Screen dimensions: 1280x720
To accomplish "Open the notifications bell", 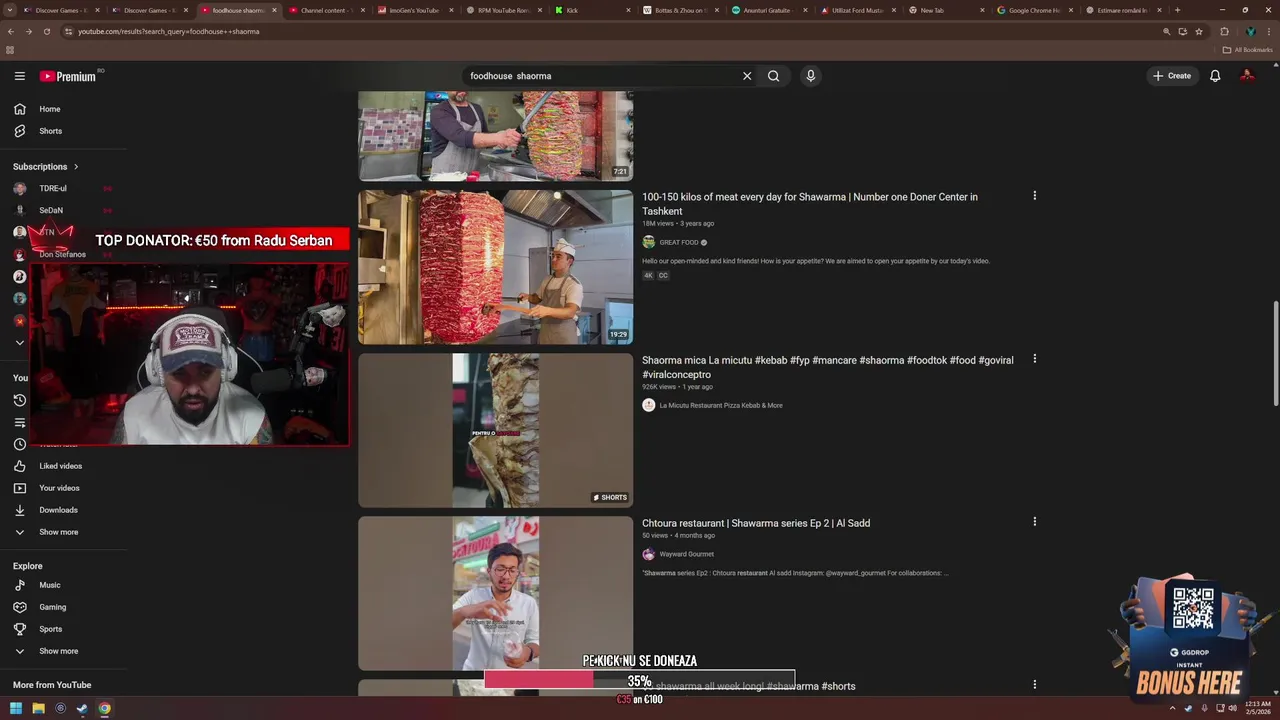I will (1215, 76).
